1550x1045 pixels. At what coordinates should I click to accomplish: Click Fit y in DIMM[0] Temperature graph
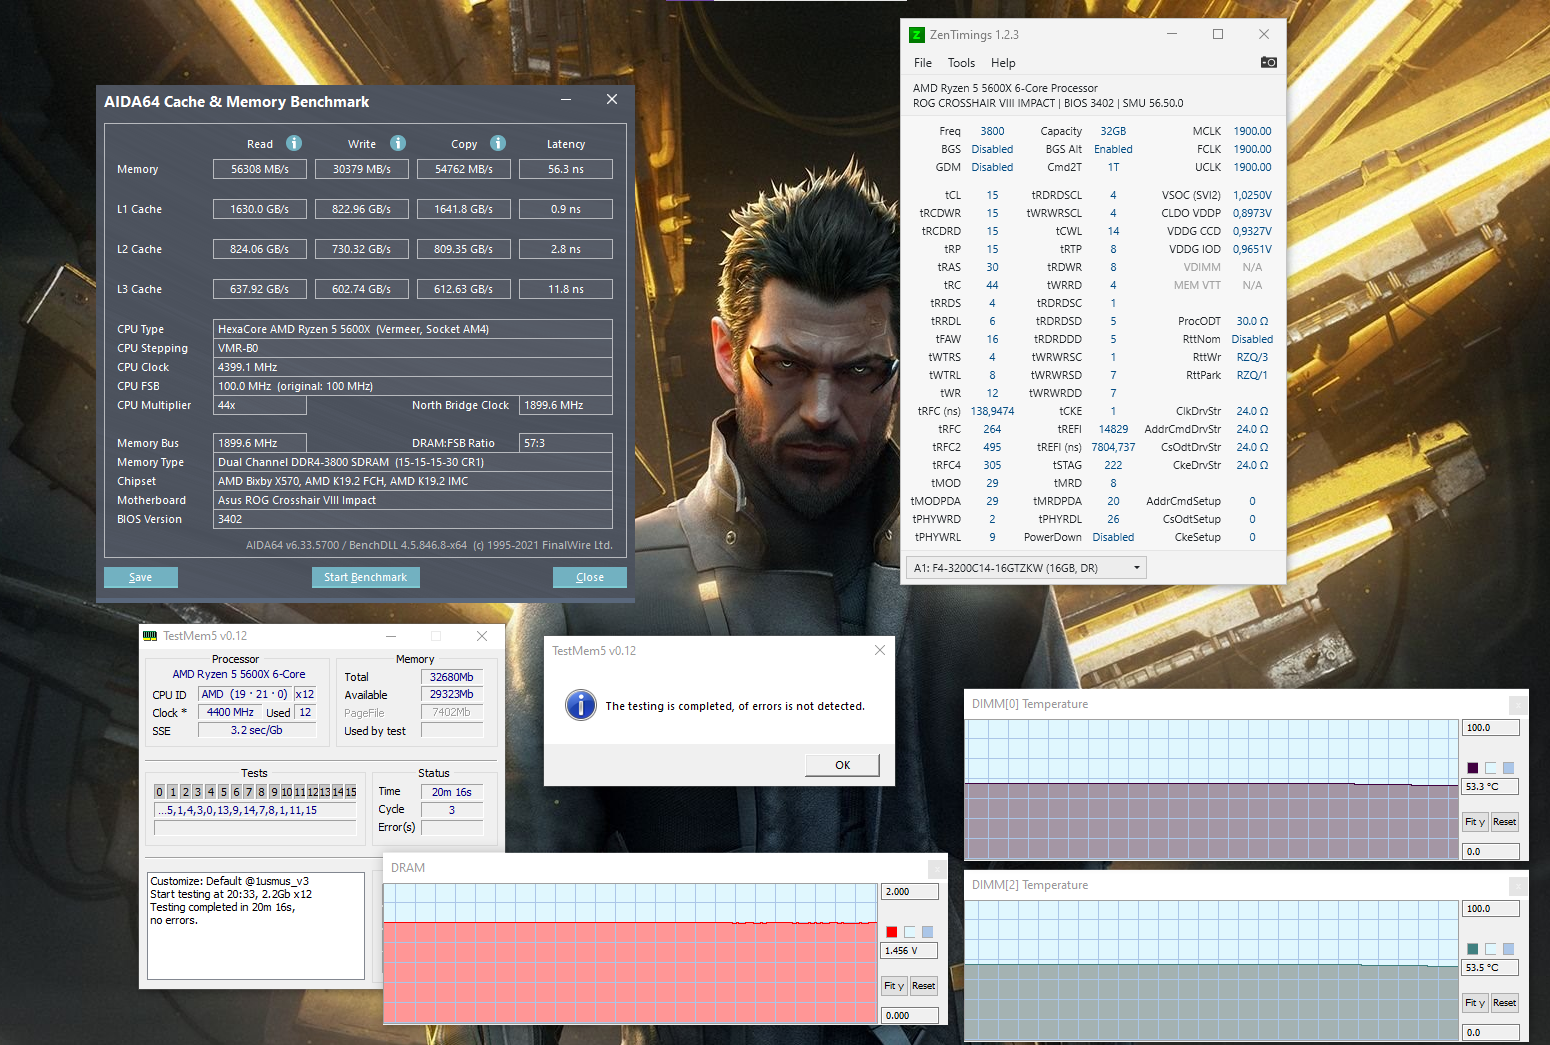[x=1475, y=822]
